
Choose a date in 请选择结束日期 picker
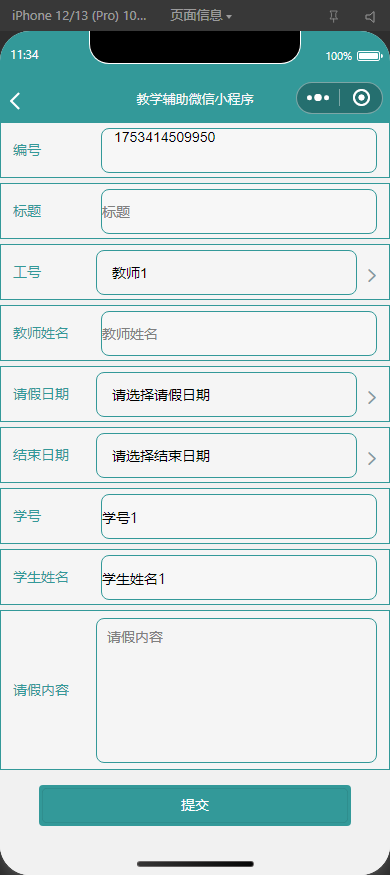pos(227,455)
